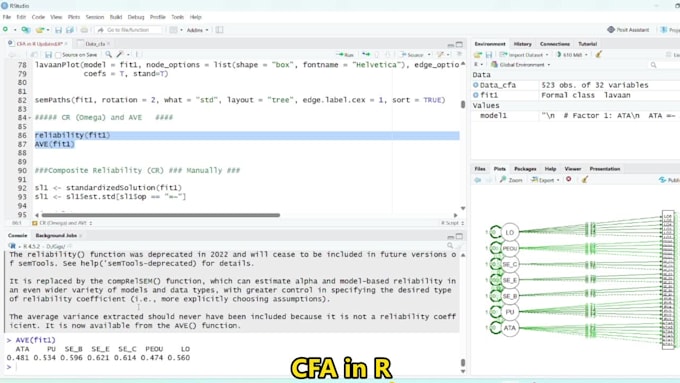
Task: Click the Go to file/function field
Action: coord(129,30)
